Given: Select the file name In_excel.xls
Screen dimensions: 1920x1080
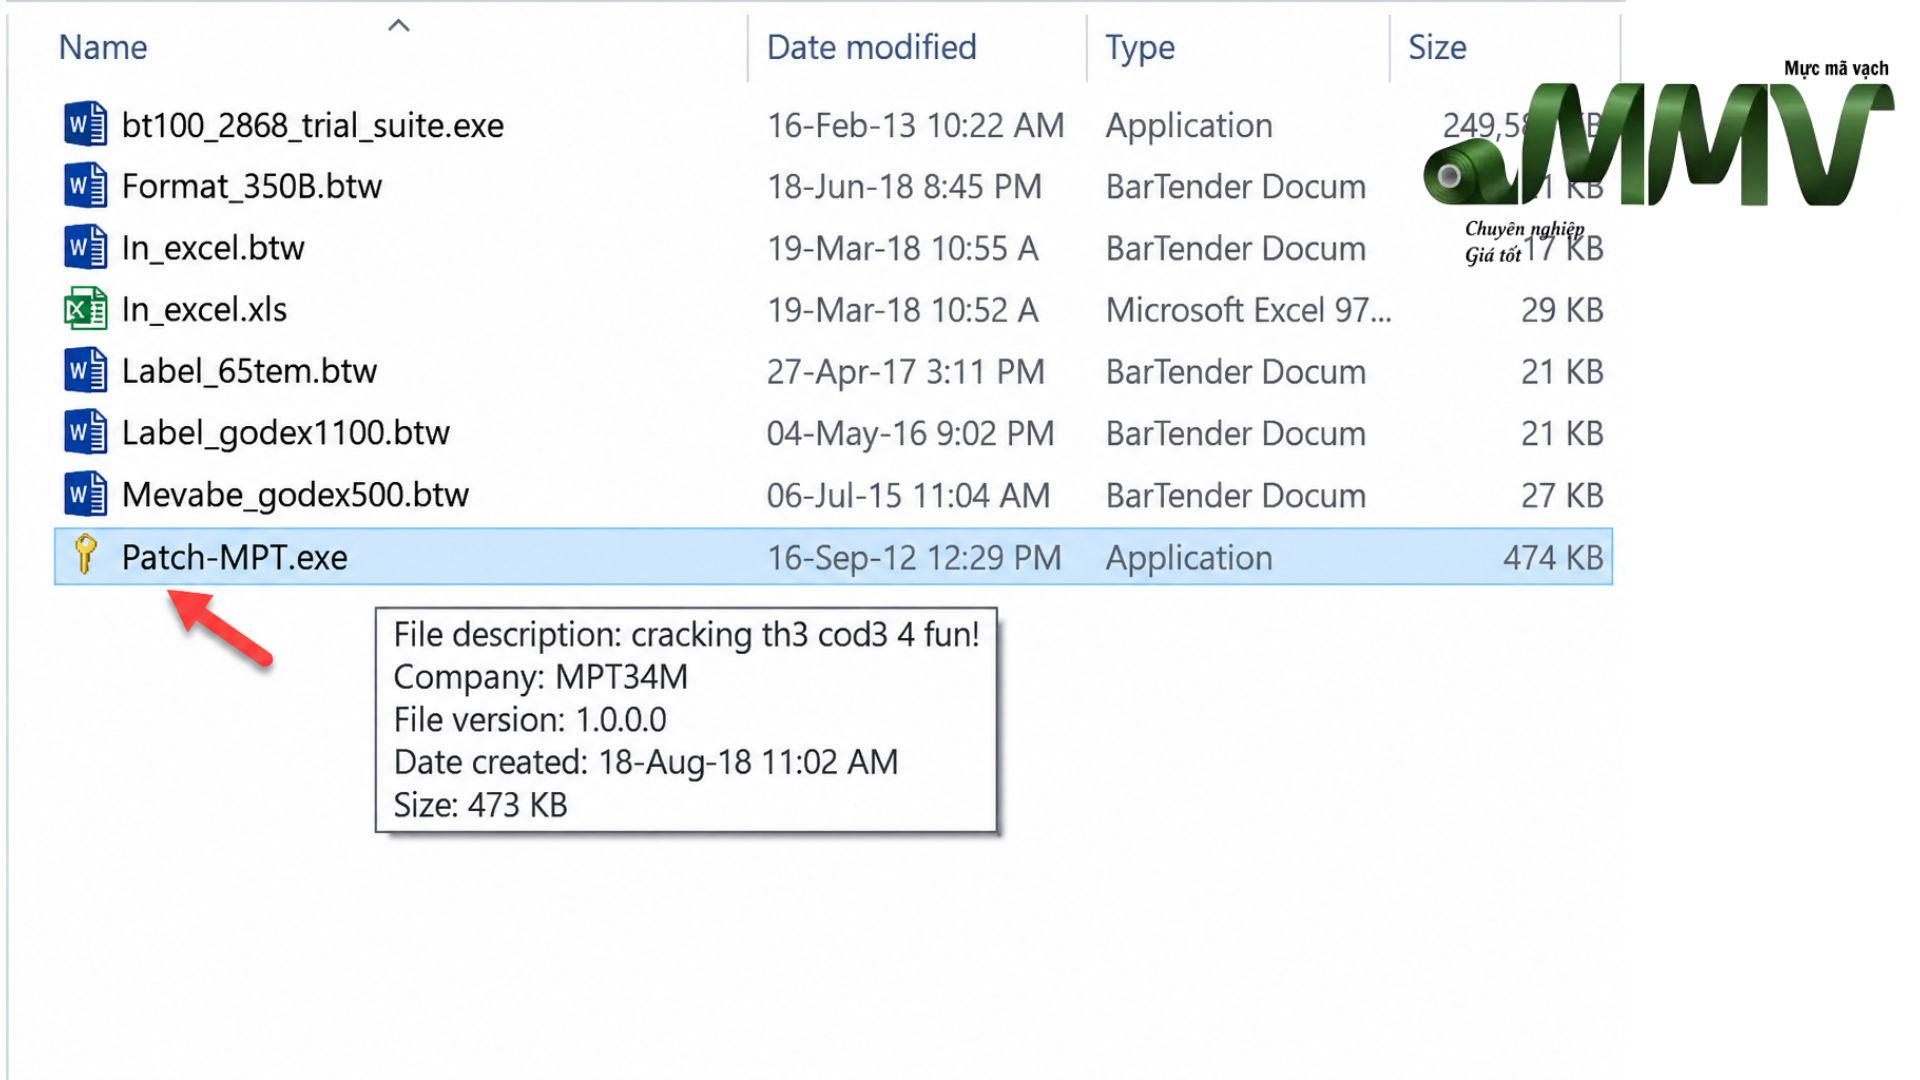Looking at the screenshot, I should tap(204, 310).
